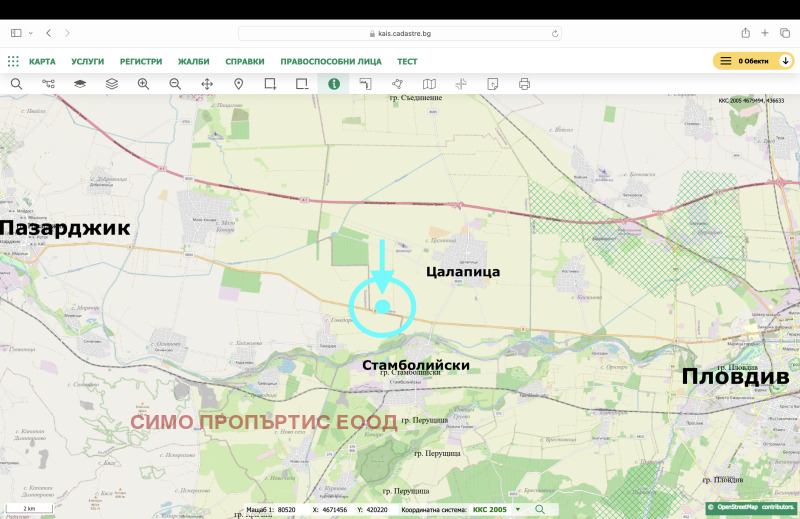Toggle the info identify tool
Viewport: 800px width, 519px height.
pyautogui.click(x=334, y=84)
